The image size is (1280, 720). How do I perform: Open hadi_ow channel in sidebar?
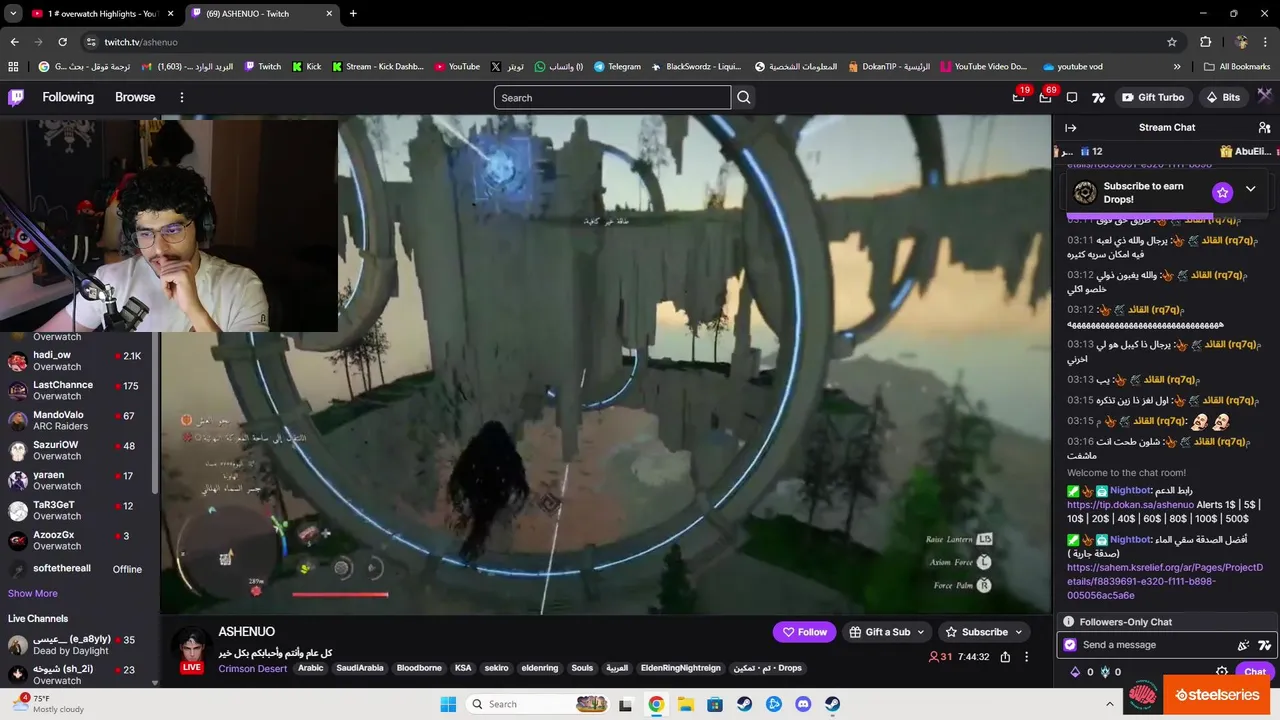(77, 361)
